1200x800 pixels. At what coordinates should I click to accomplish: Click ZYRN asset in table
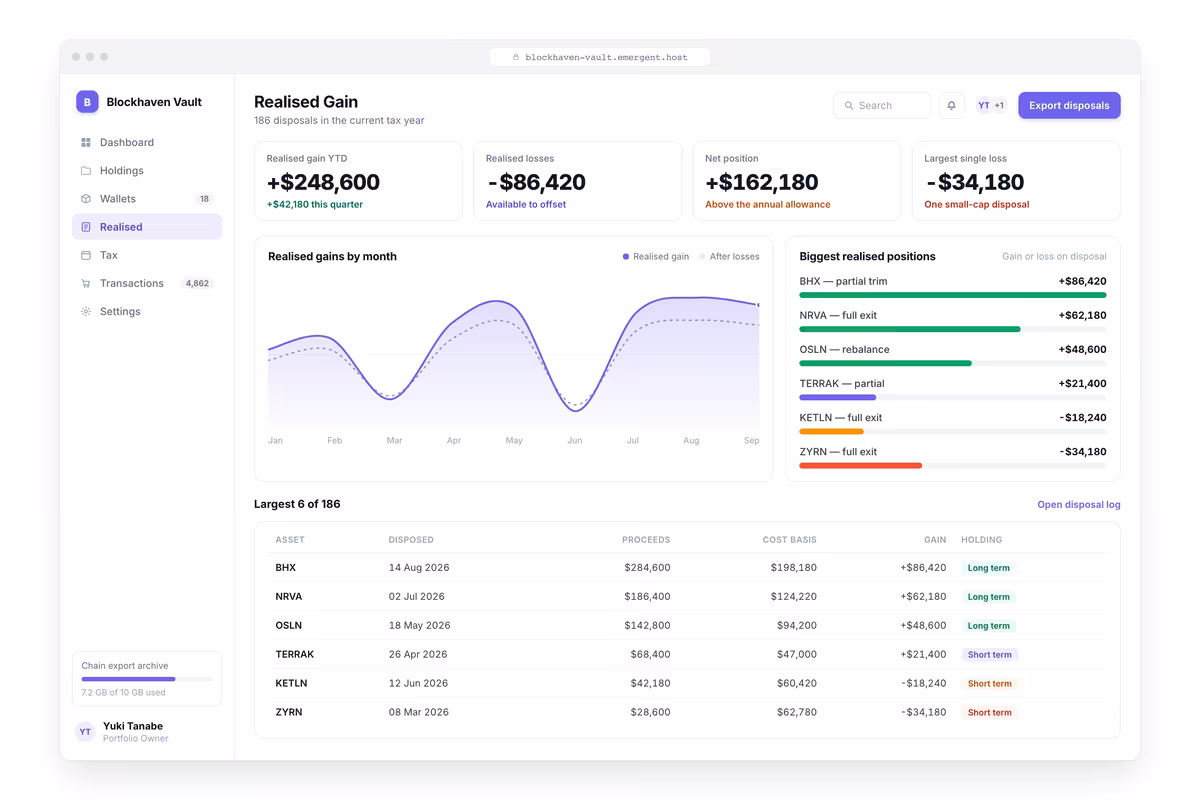(289, 713)
